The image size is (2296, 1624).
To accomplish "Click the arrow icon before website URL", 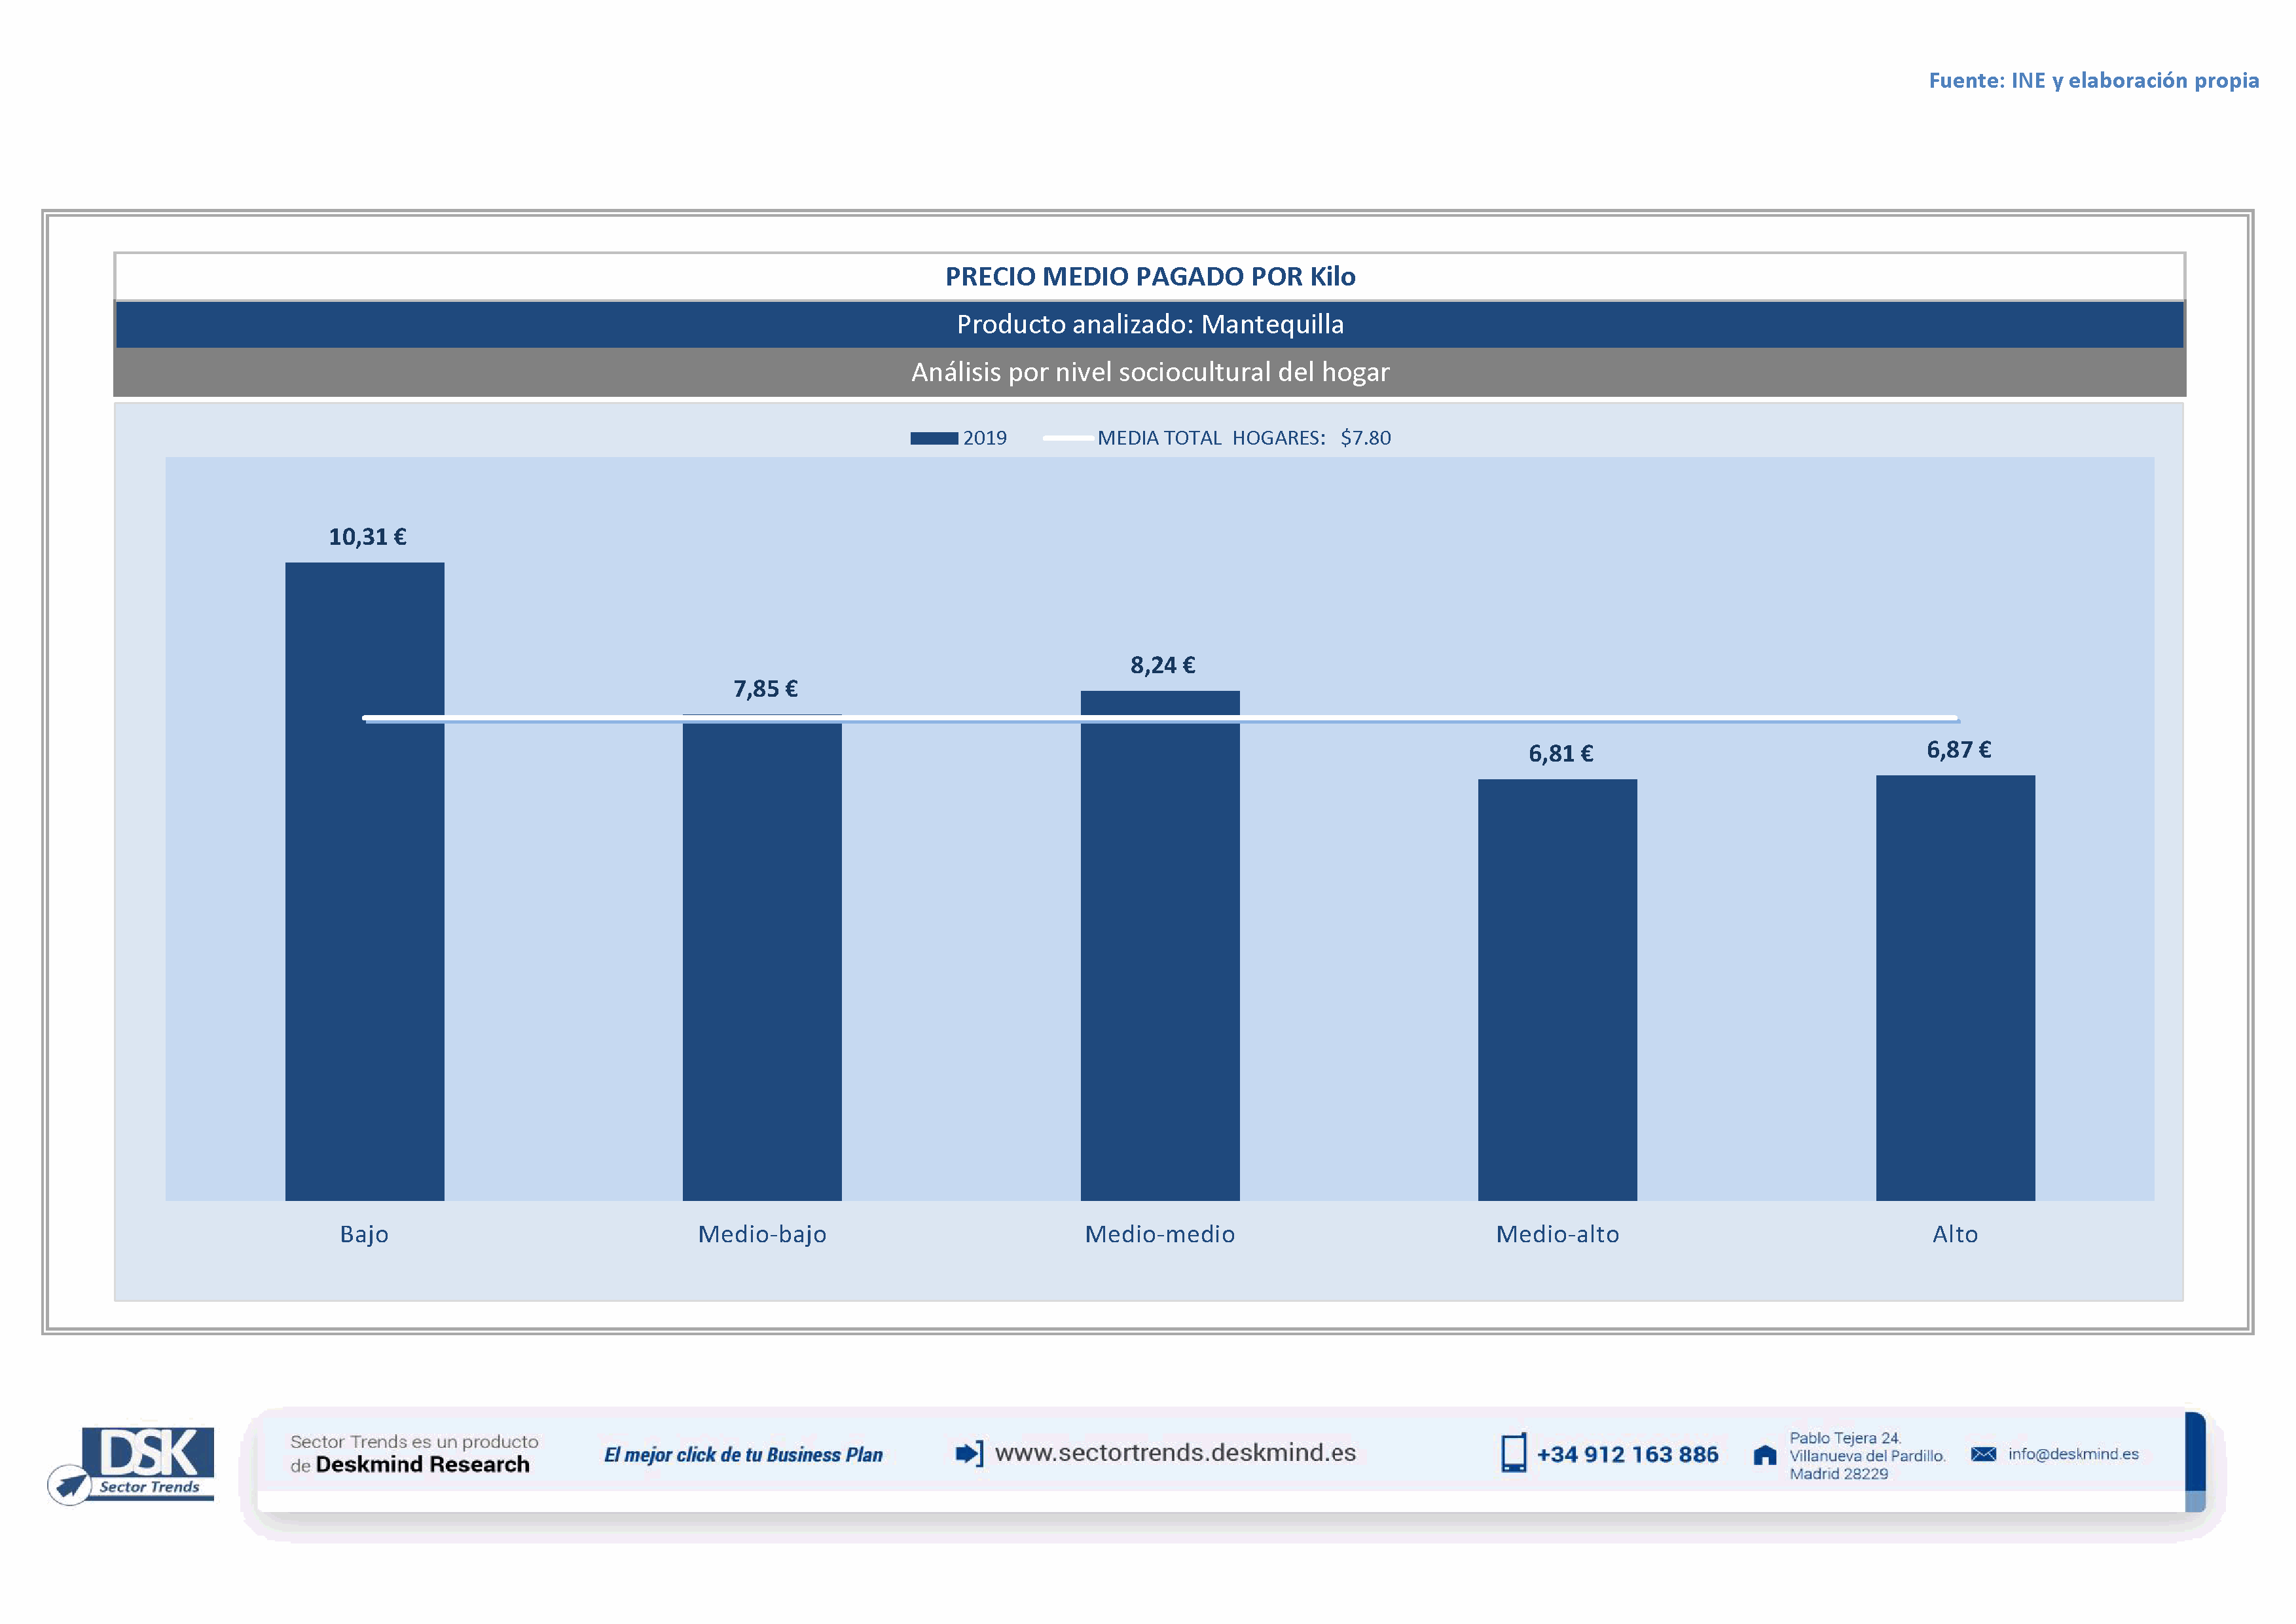I will click(x=968, y=1453).
